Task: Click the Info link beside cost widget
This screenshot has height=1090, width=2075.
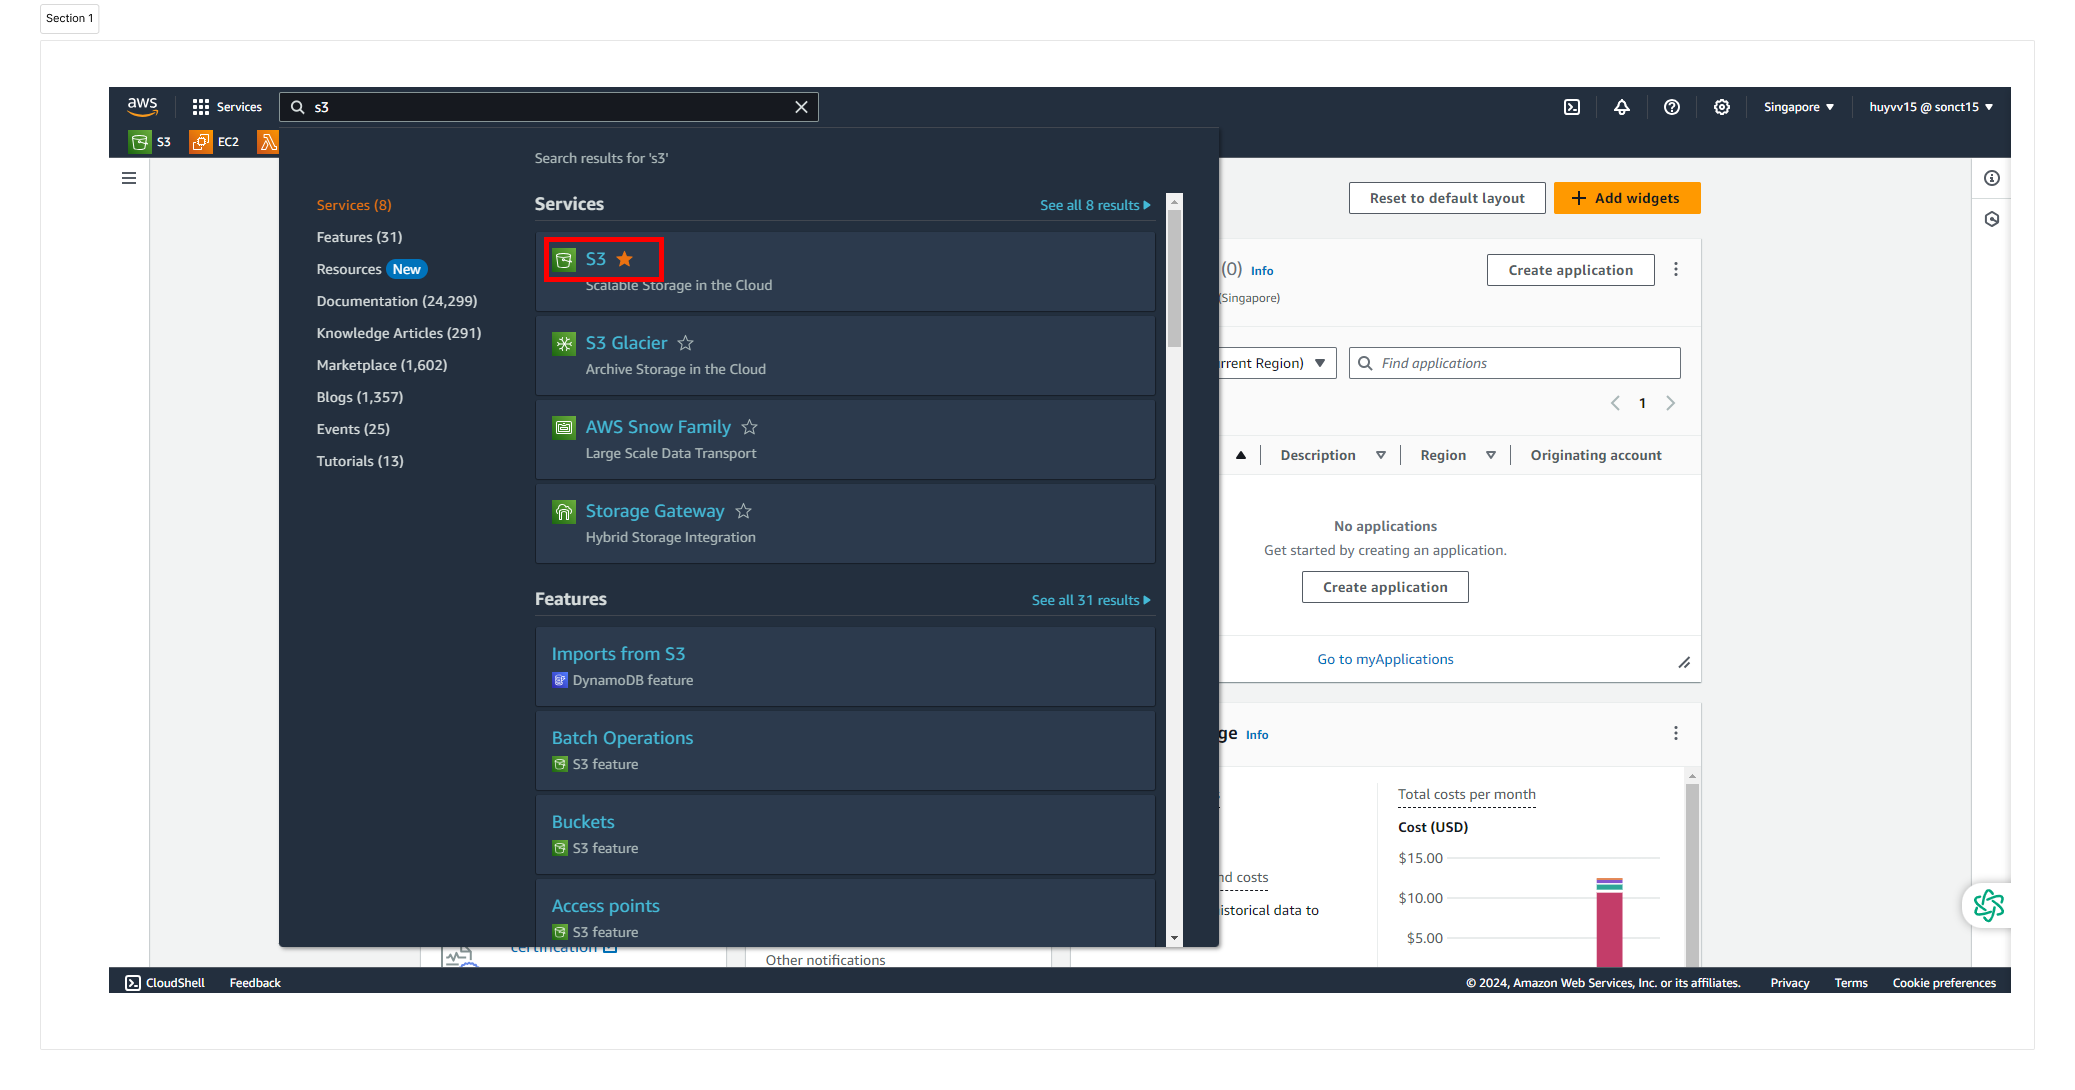Action: [1257, 735]
